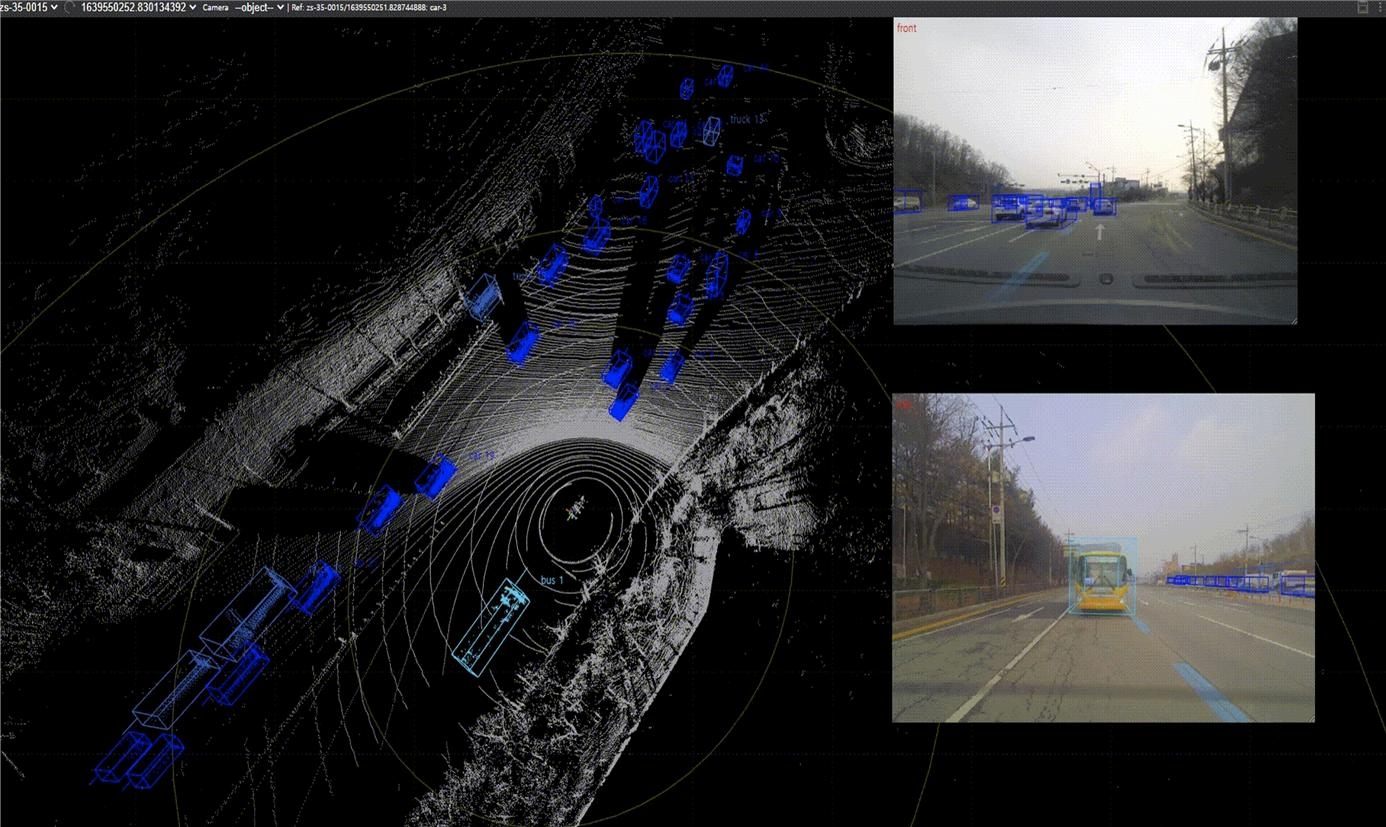1386x827 pixels.
Task: Select the light-blue bus 1 bounding box
Action: click(x=489, y=628)
